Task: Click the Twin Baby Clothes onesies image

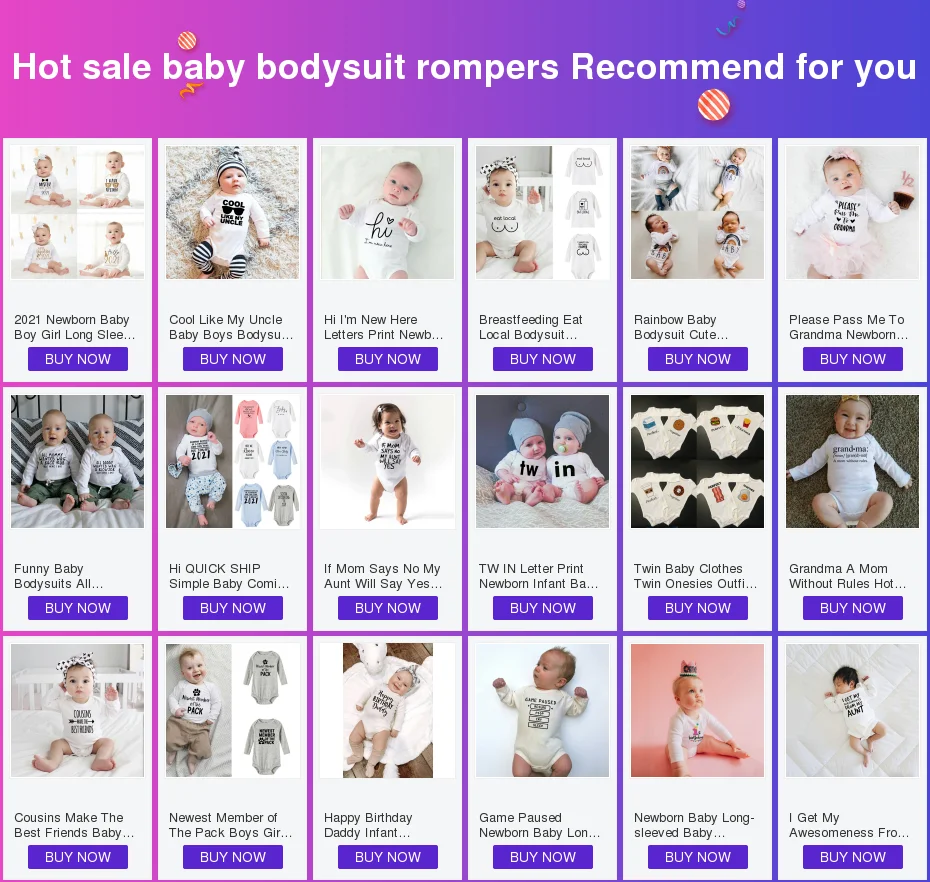Action: click(x=698, y=461)
